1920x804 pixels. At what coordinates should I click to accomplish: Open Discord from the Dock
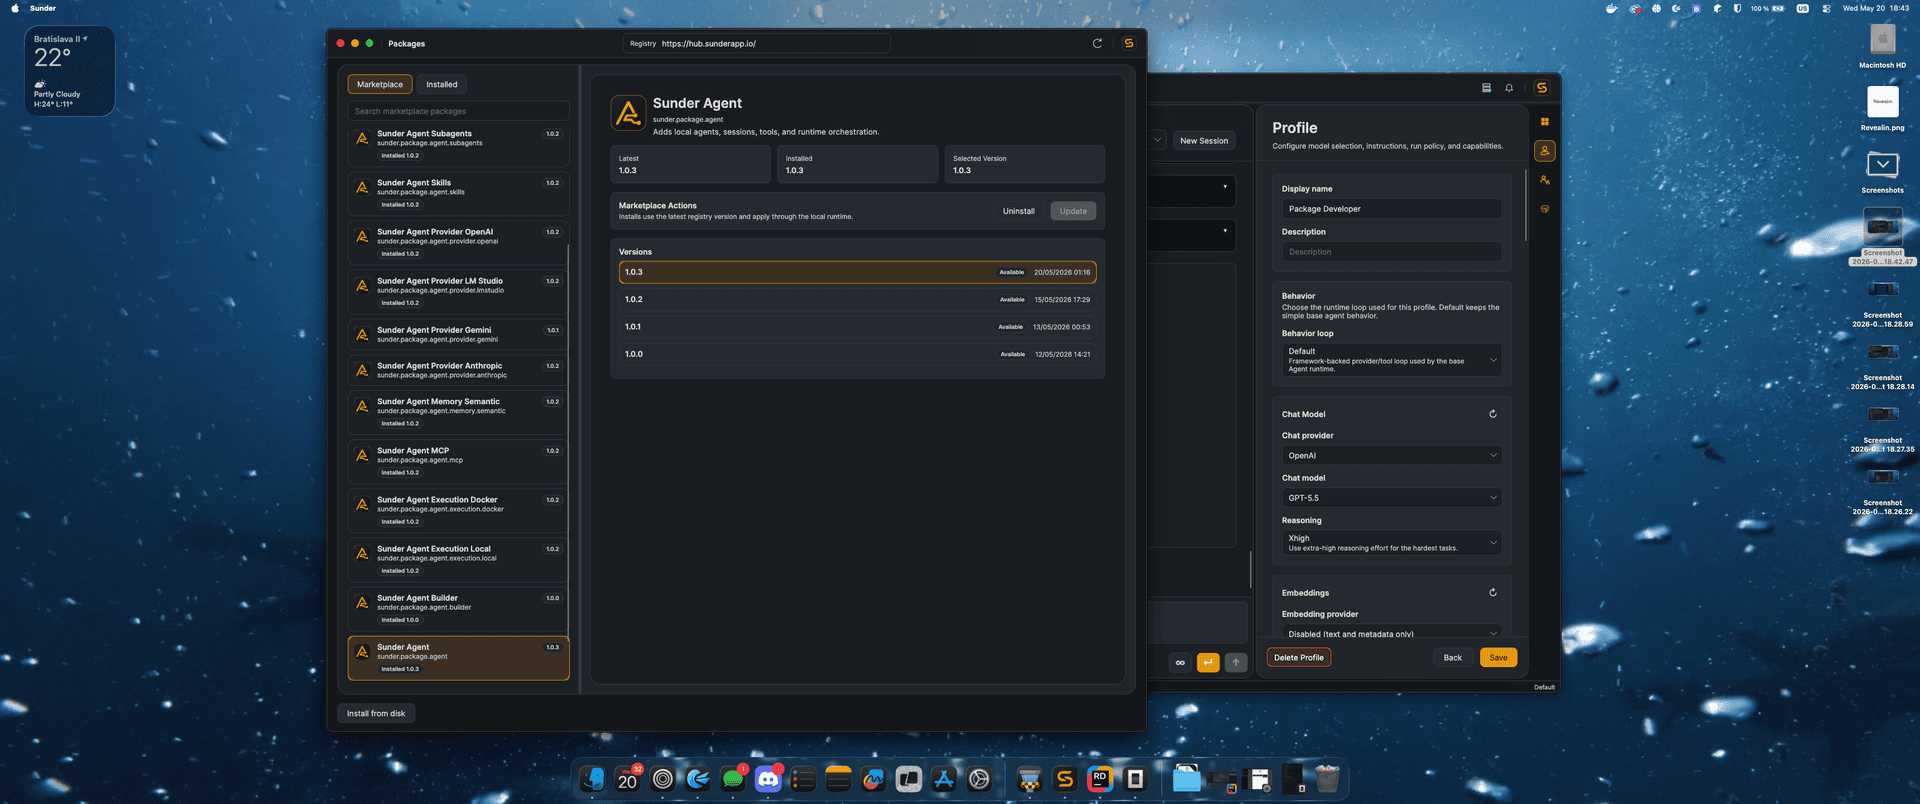click(768, 779)
